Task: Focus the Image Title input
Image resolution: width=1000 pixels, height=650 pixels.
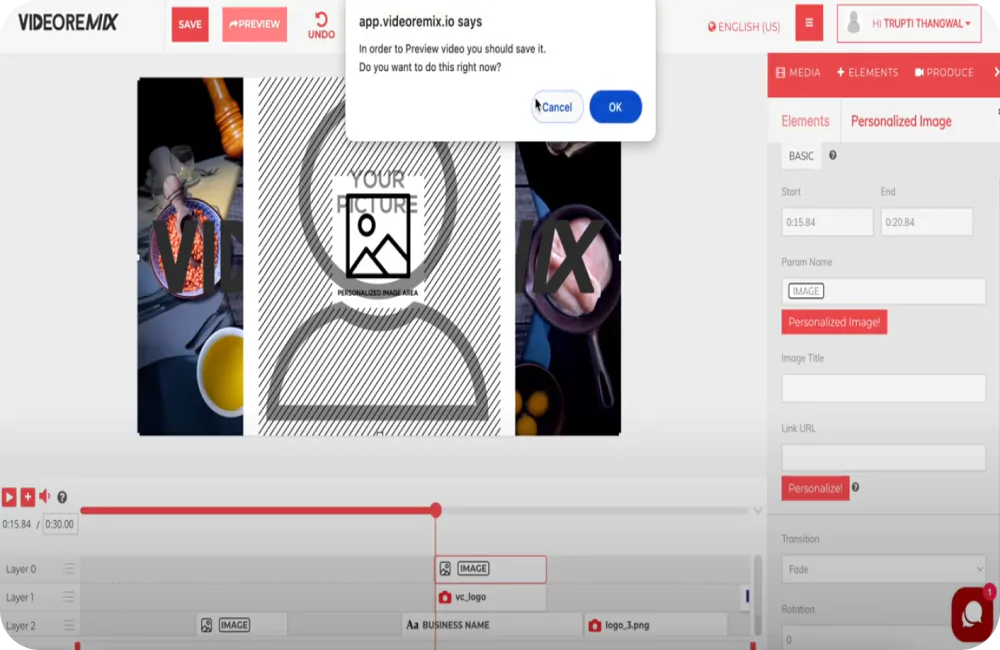Action: pos(883,388)
